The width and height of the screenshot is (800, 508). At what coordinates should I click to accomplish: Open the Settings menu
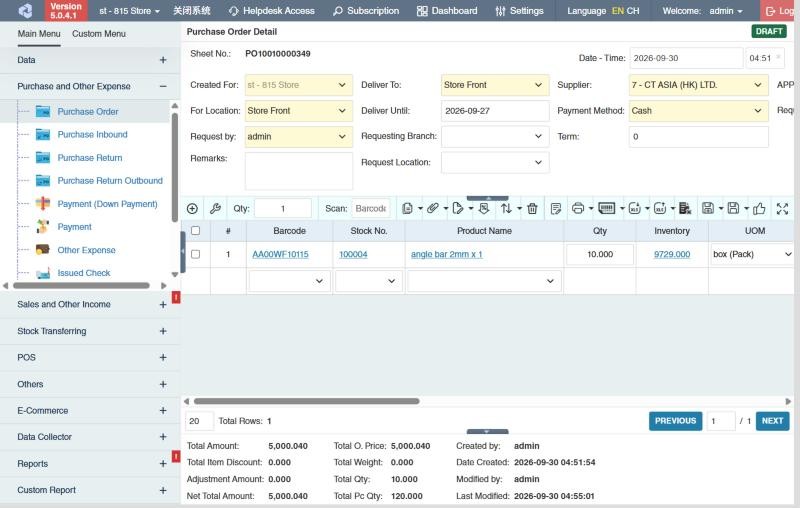519,11
